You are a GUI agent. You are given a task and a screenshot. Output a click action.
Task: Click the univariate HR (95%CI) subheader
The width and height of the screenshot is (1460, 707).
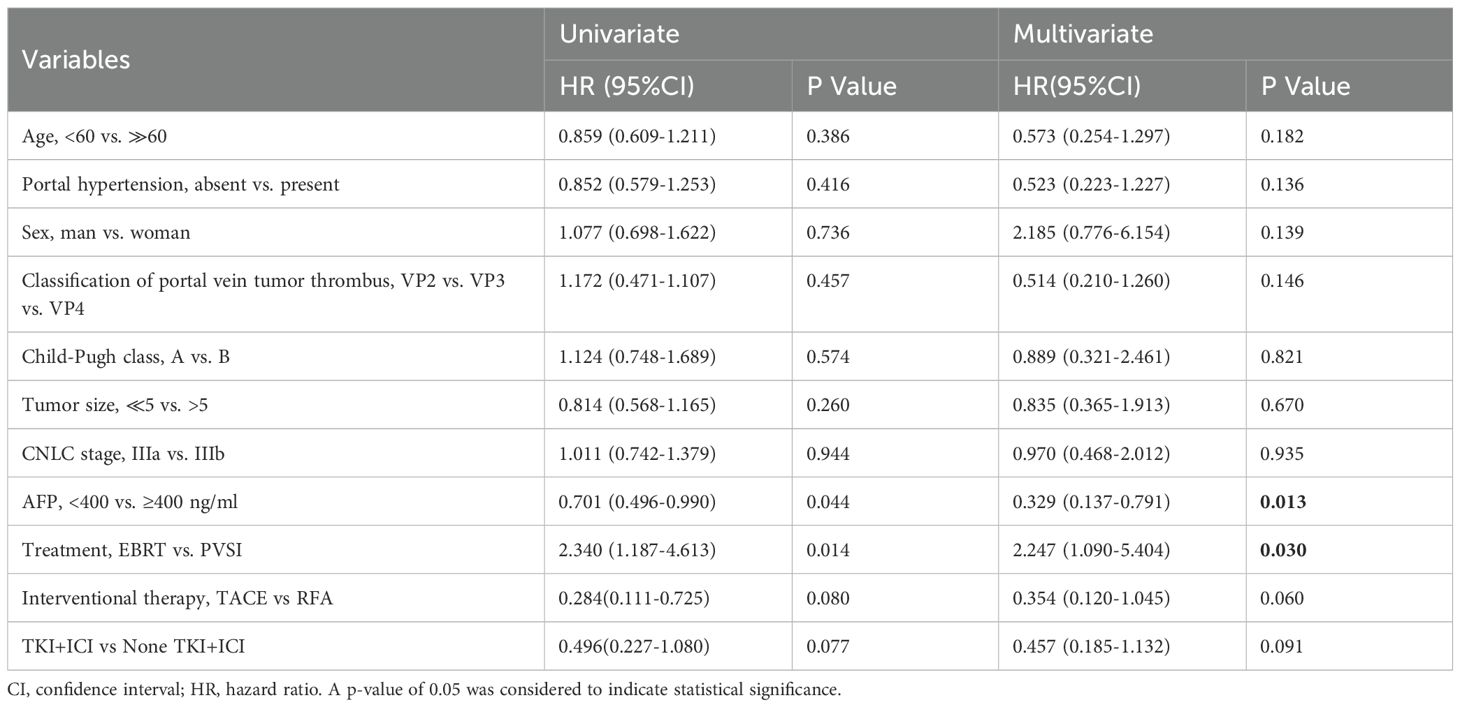627,86
